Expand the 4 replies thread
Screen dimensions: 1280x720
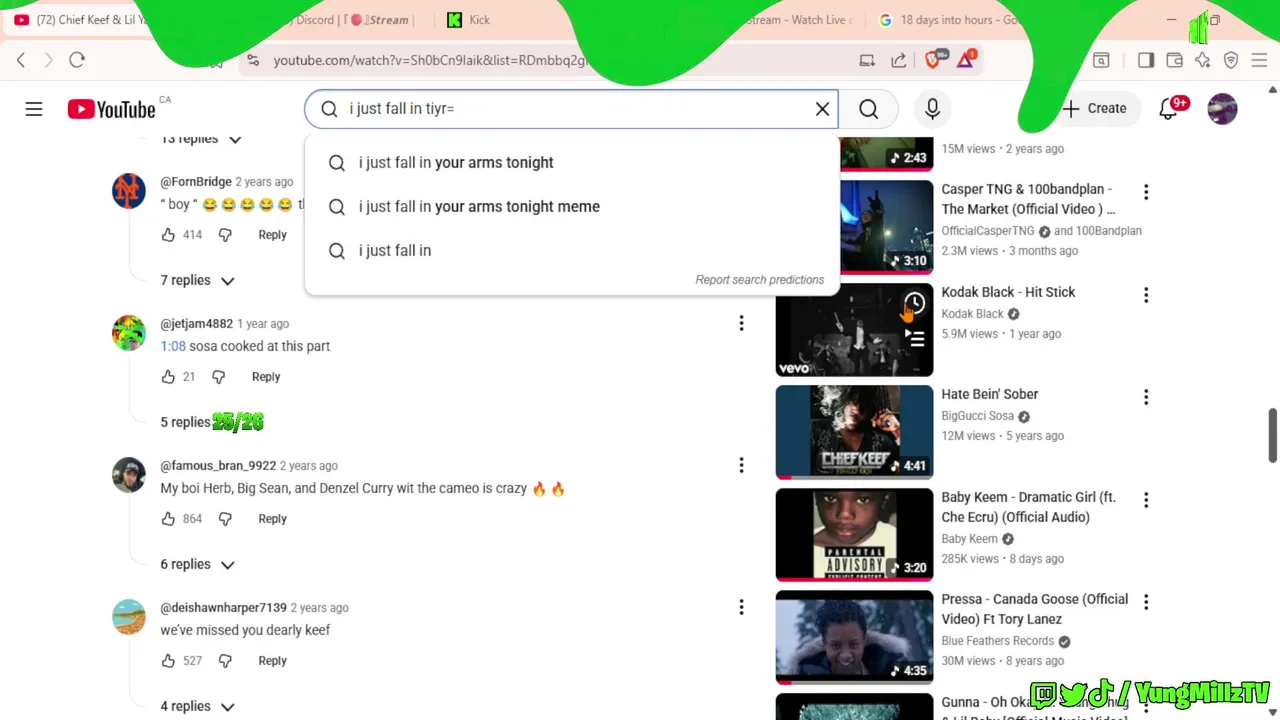click(x=198, y=707)
